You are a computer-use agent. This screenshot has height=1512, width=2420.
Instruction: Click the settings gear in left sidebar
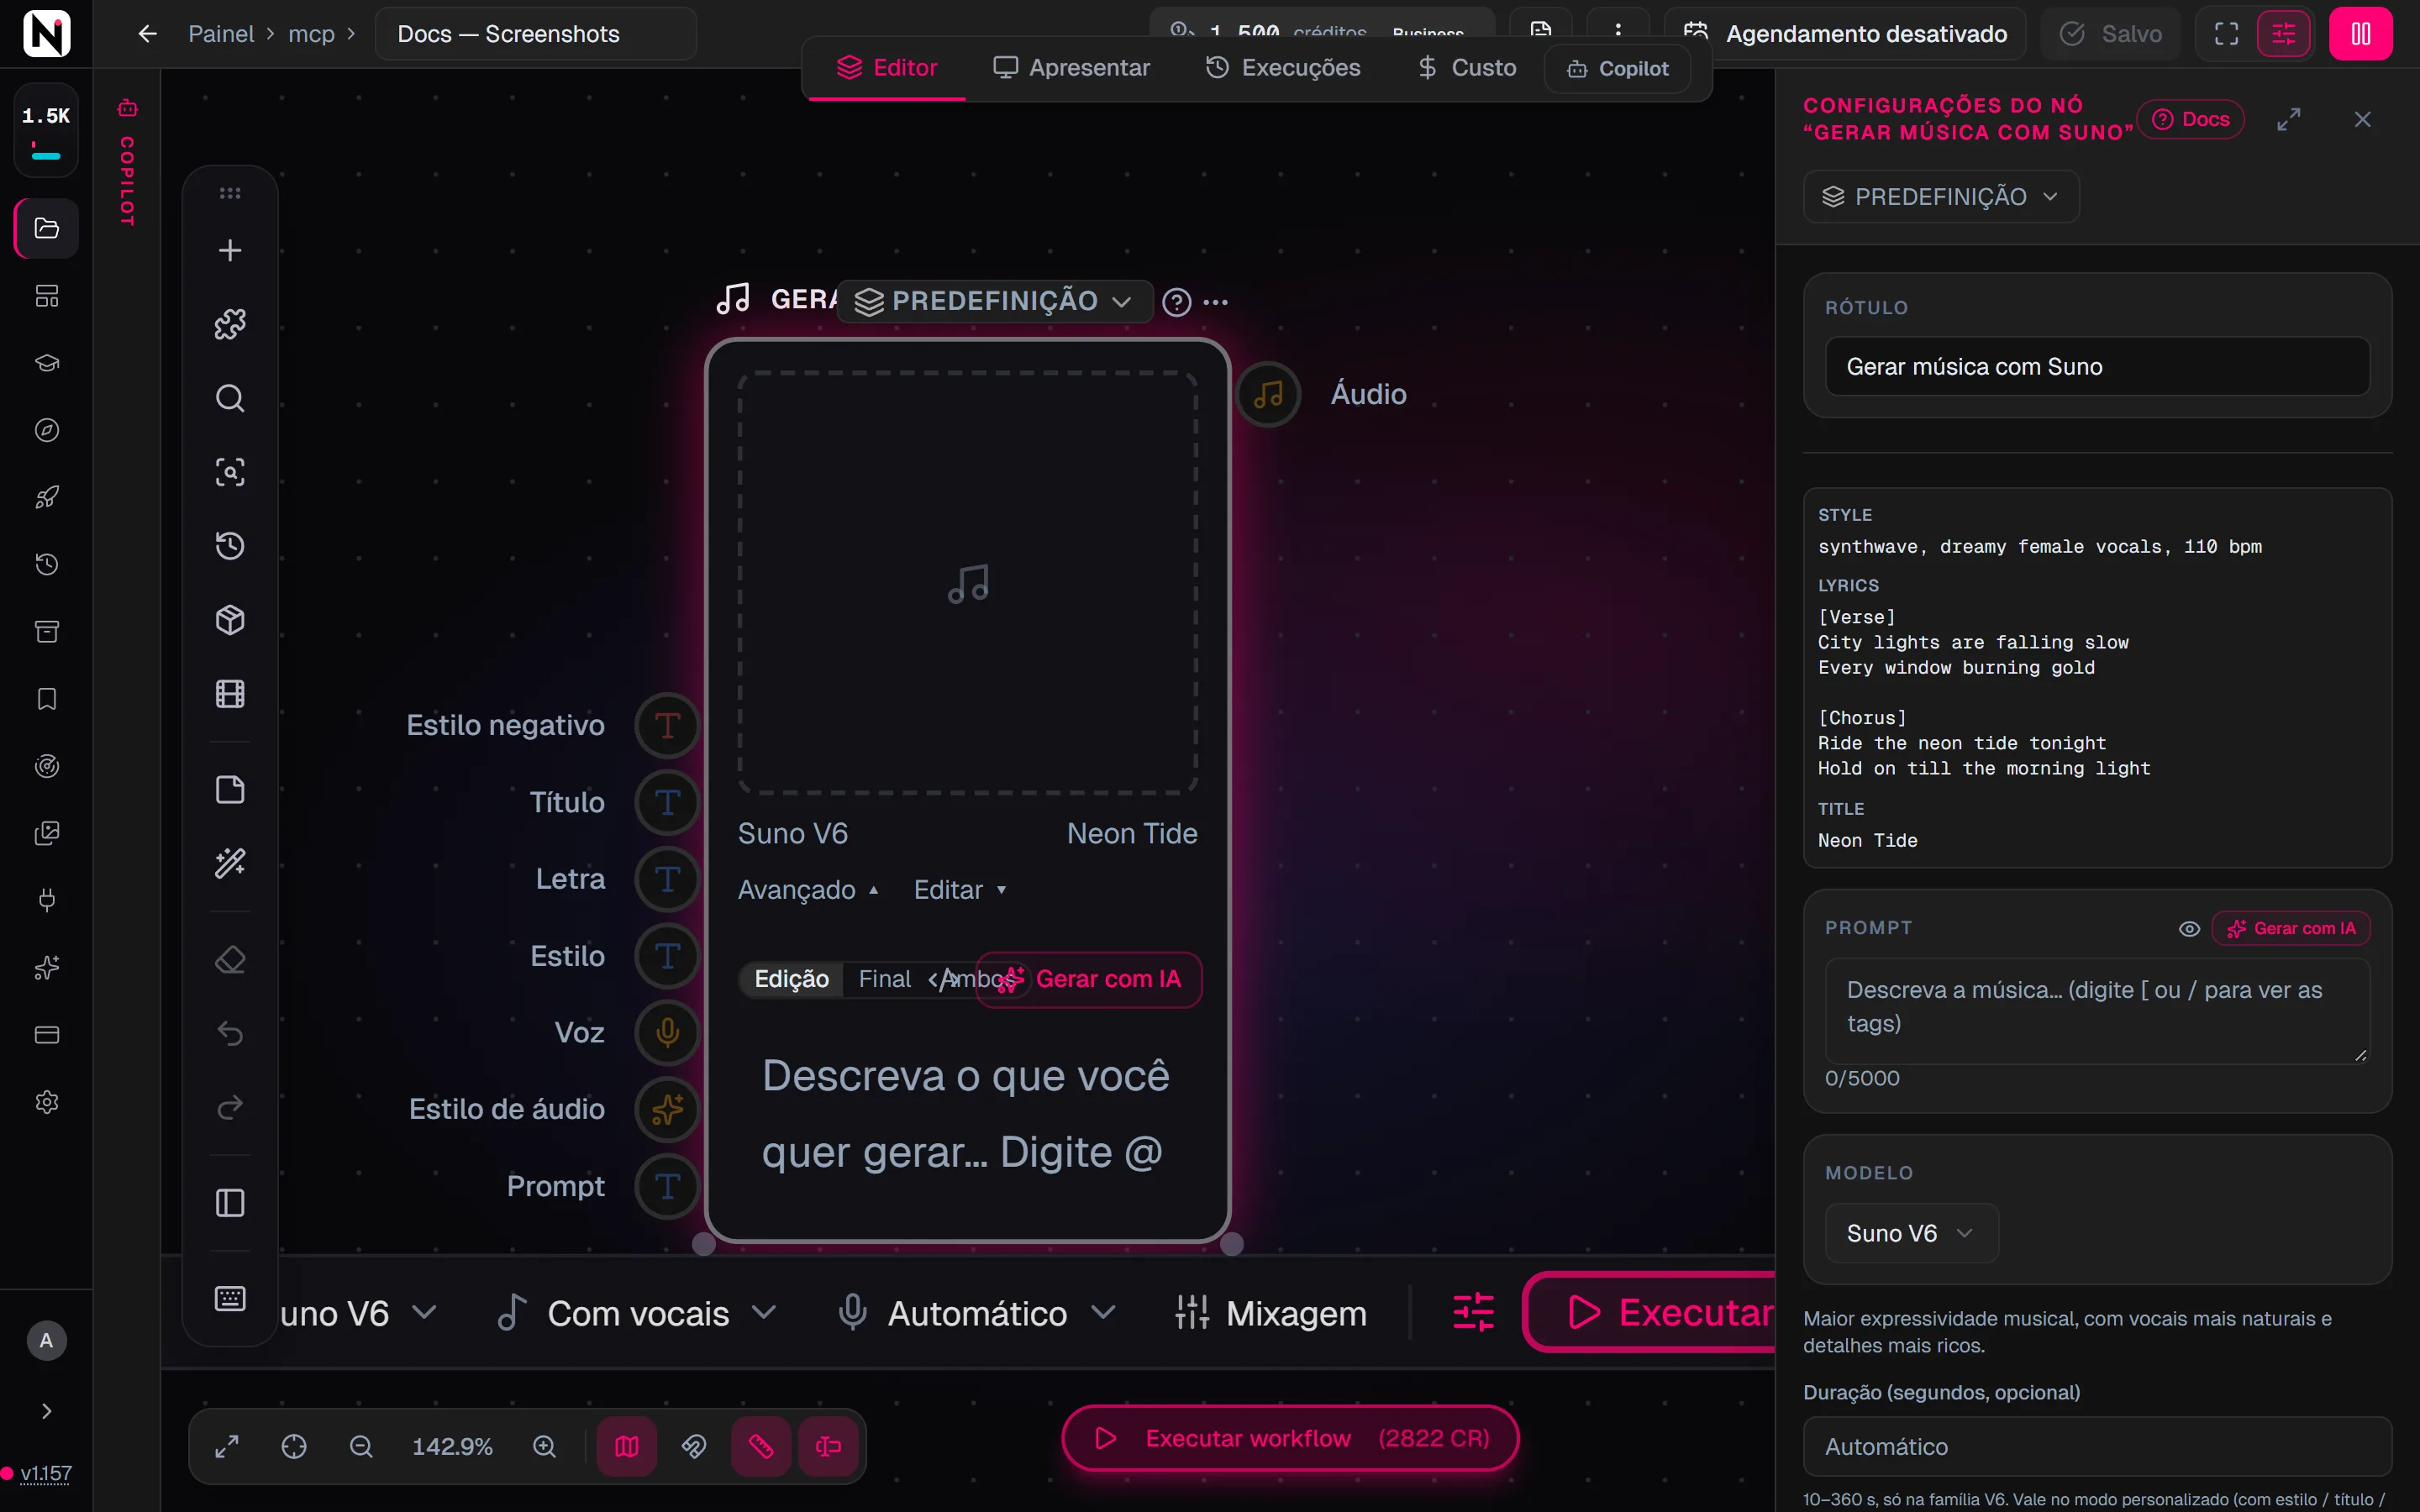tap(47, 1102)
